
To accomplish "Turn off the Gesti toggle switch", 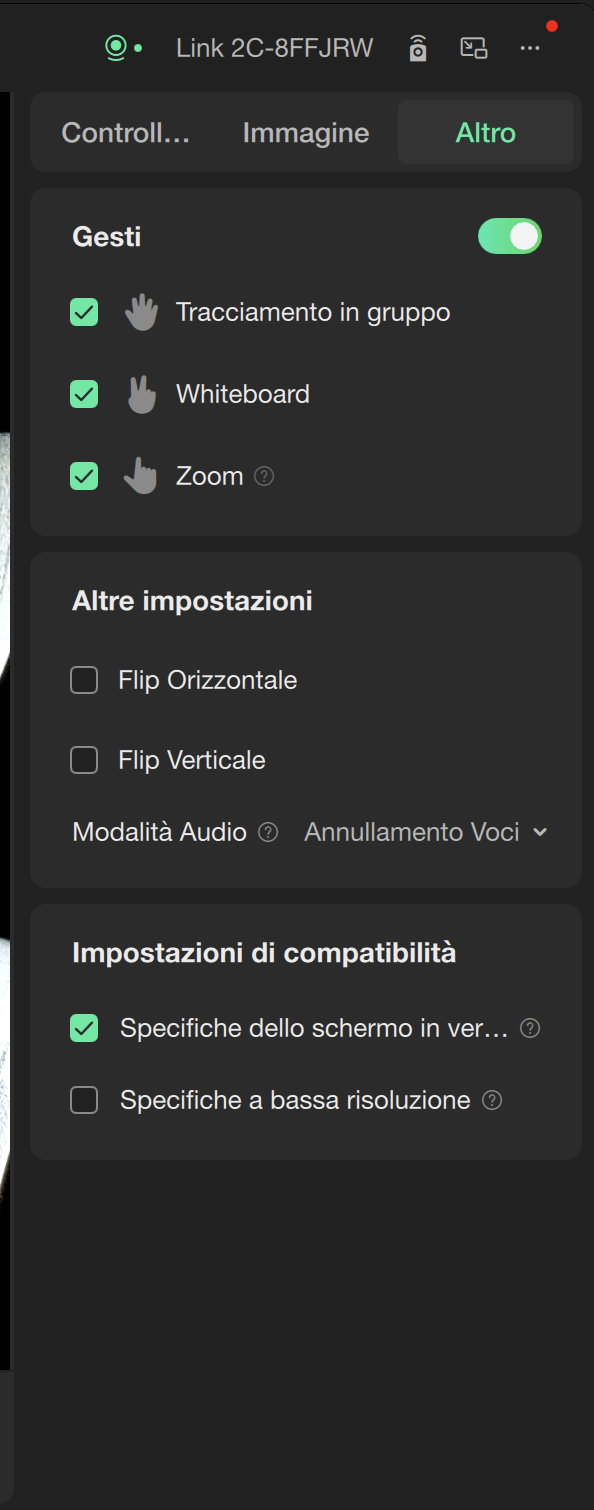I will [510, 236].
